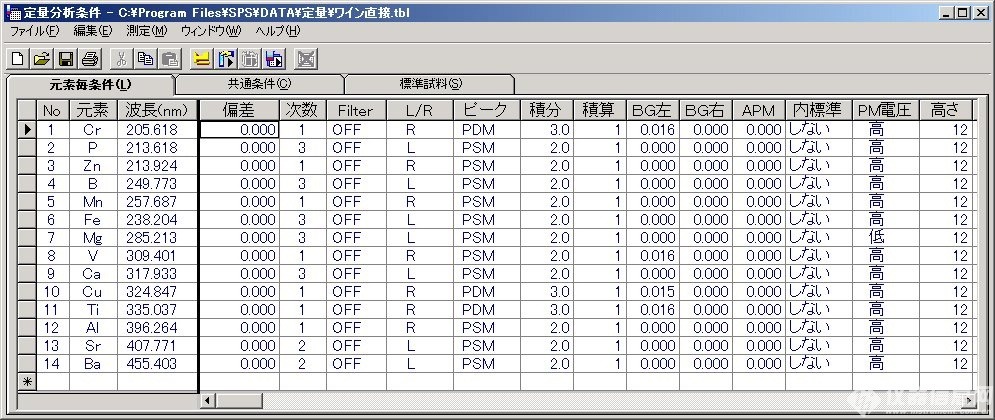Click the ピーク column header
This screenshot has width=995, height=420.
(486, 109)
